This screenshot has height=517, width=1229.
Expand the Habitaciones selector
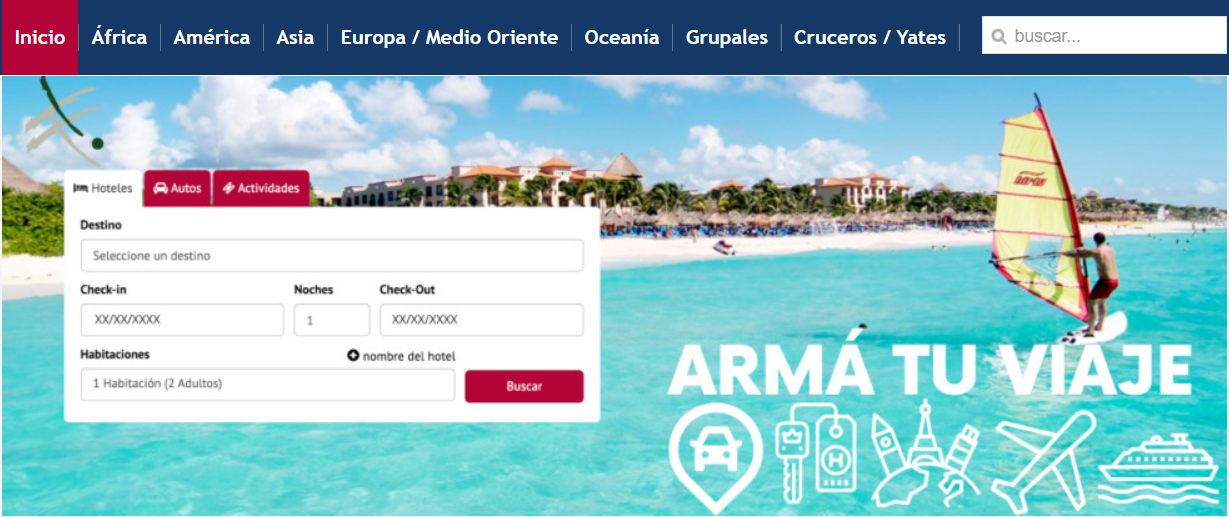point(268,384)
